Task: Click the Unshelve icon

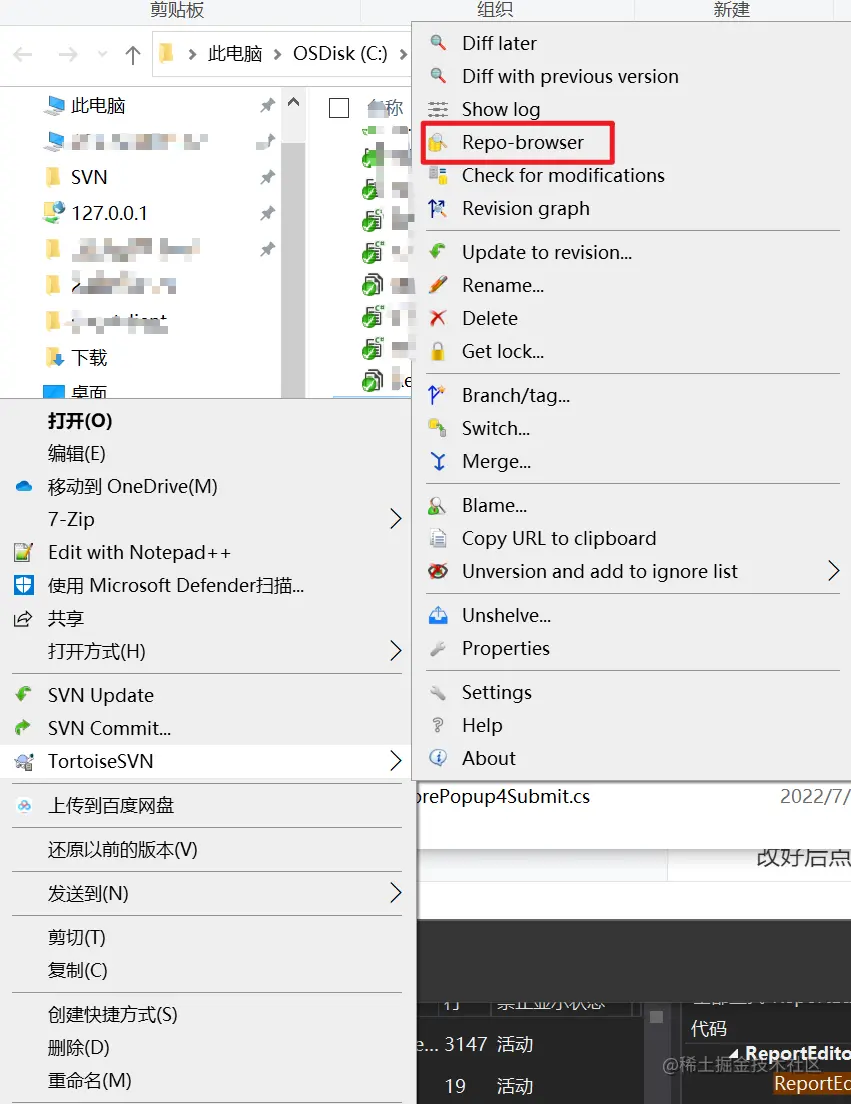Action: (438, 615)
